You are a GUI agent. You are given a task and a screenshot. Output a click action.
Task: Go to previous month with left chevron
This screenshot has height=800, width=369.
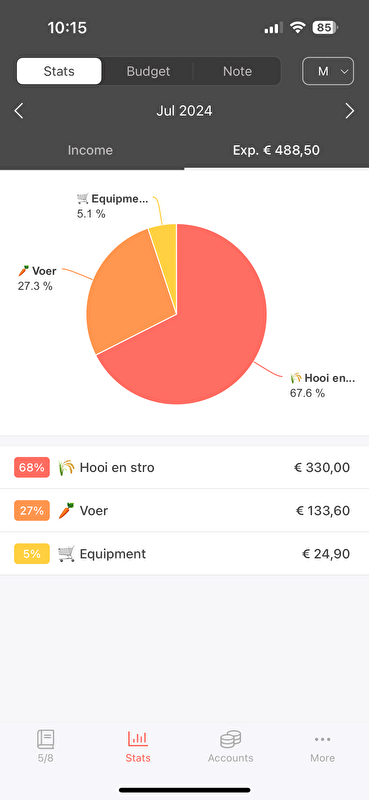point(19,111)
